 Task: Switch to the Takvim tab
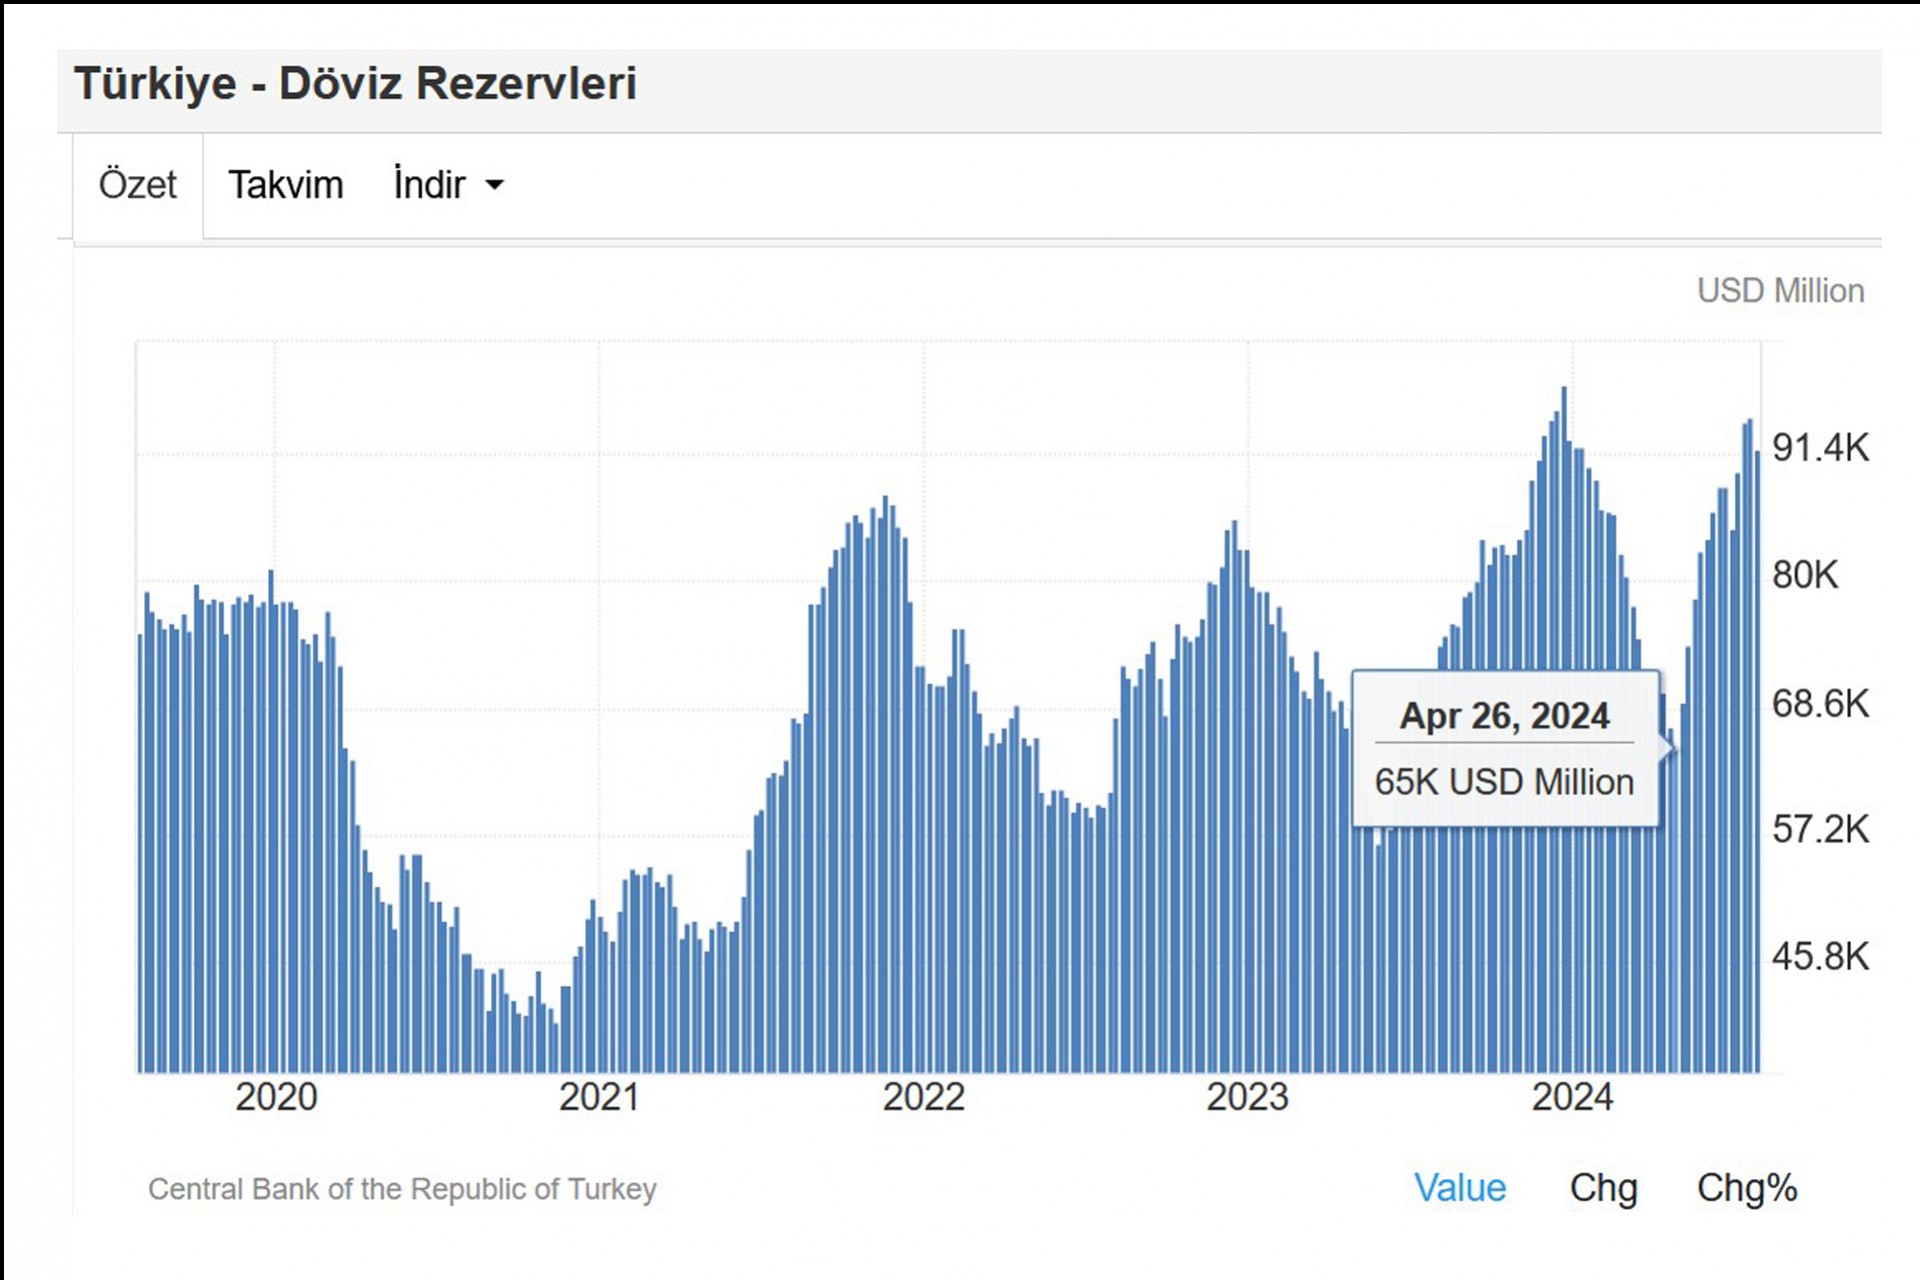tap(286, 185)
